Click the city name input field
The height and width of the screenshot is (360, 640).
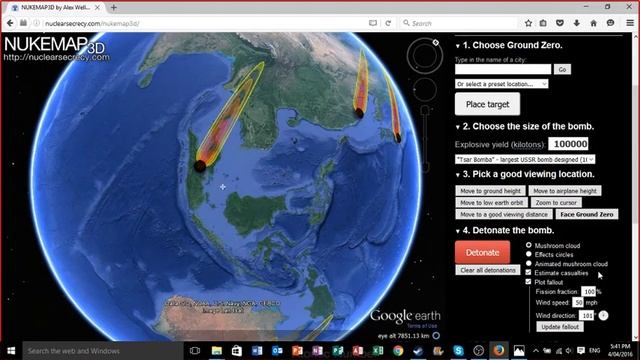503,69
